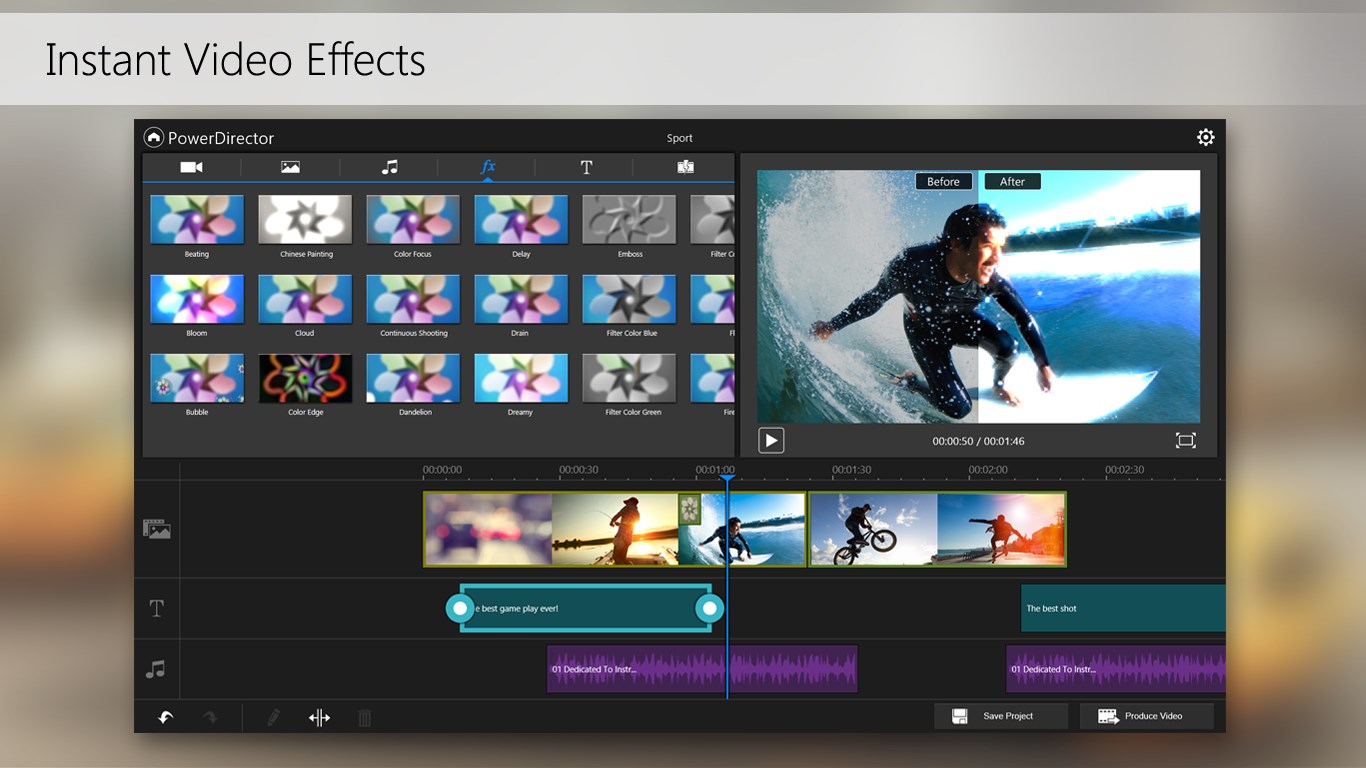Delete with the trash icon
Viewport: 1366px width, 768px height.
tap(365, 717)
